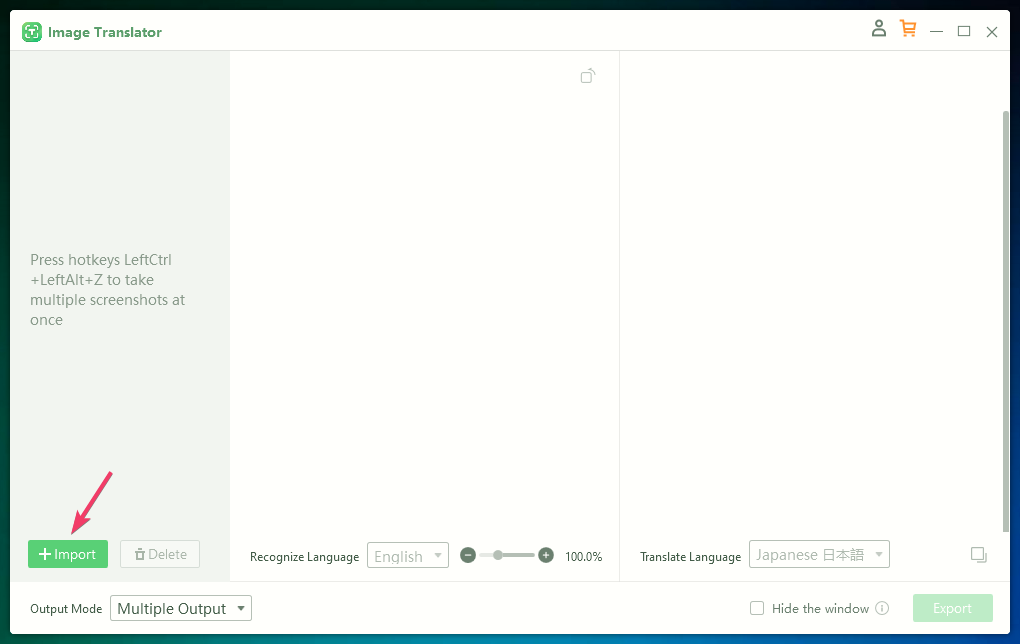Click the Translate Language label
Image resolution: width=1020 pixels, height=644 pixels.
click(690, 557)
